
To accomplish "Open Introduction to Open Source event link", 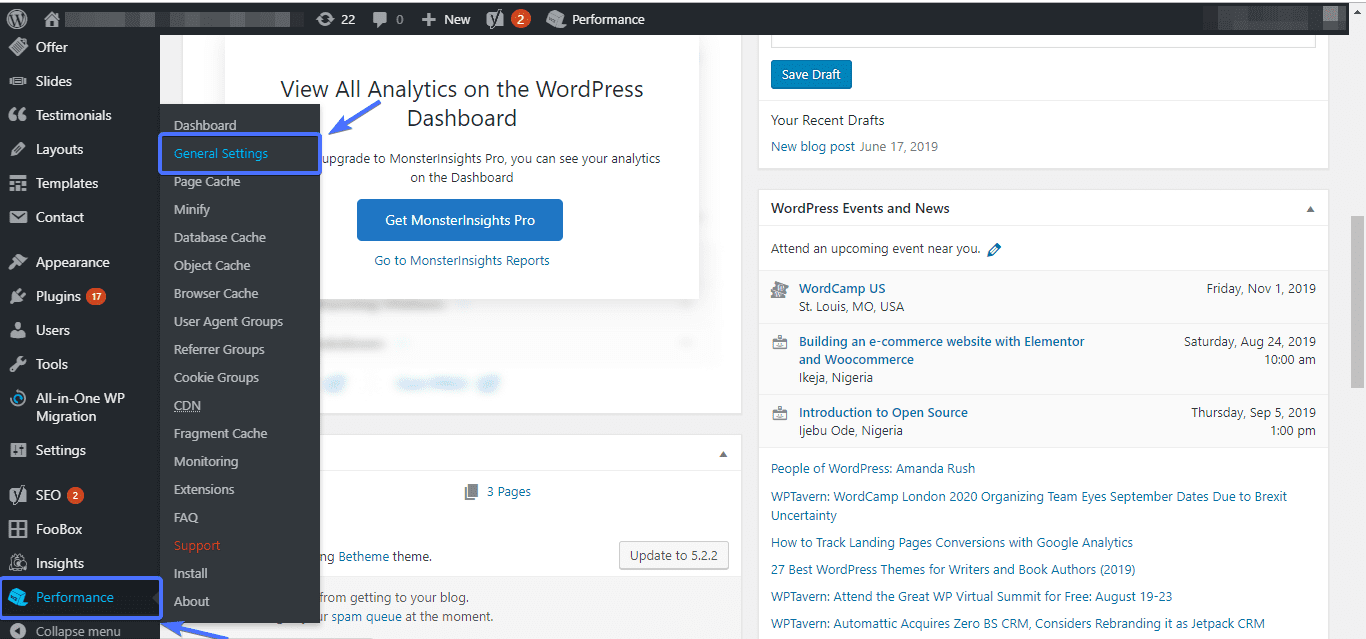I will (x=883, y=412).
